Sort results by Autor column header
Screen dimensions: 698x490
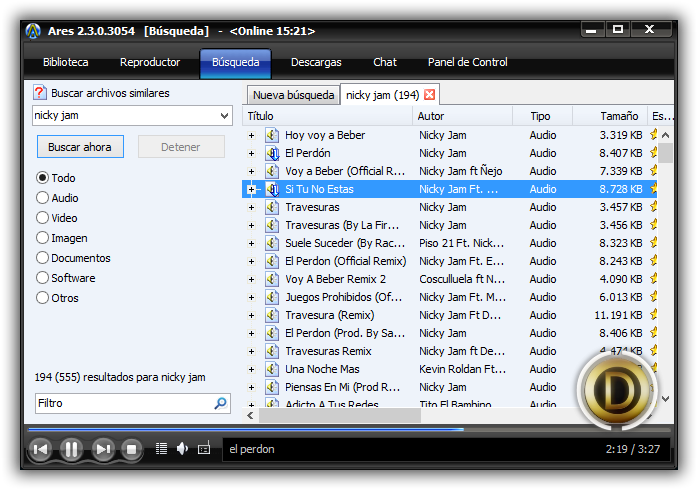463,116
